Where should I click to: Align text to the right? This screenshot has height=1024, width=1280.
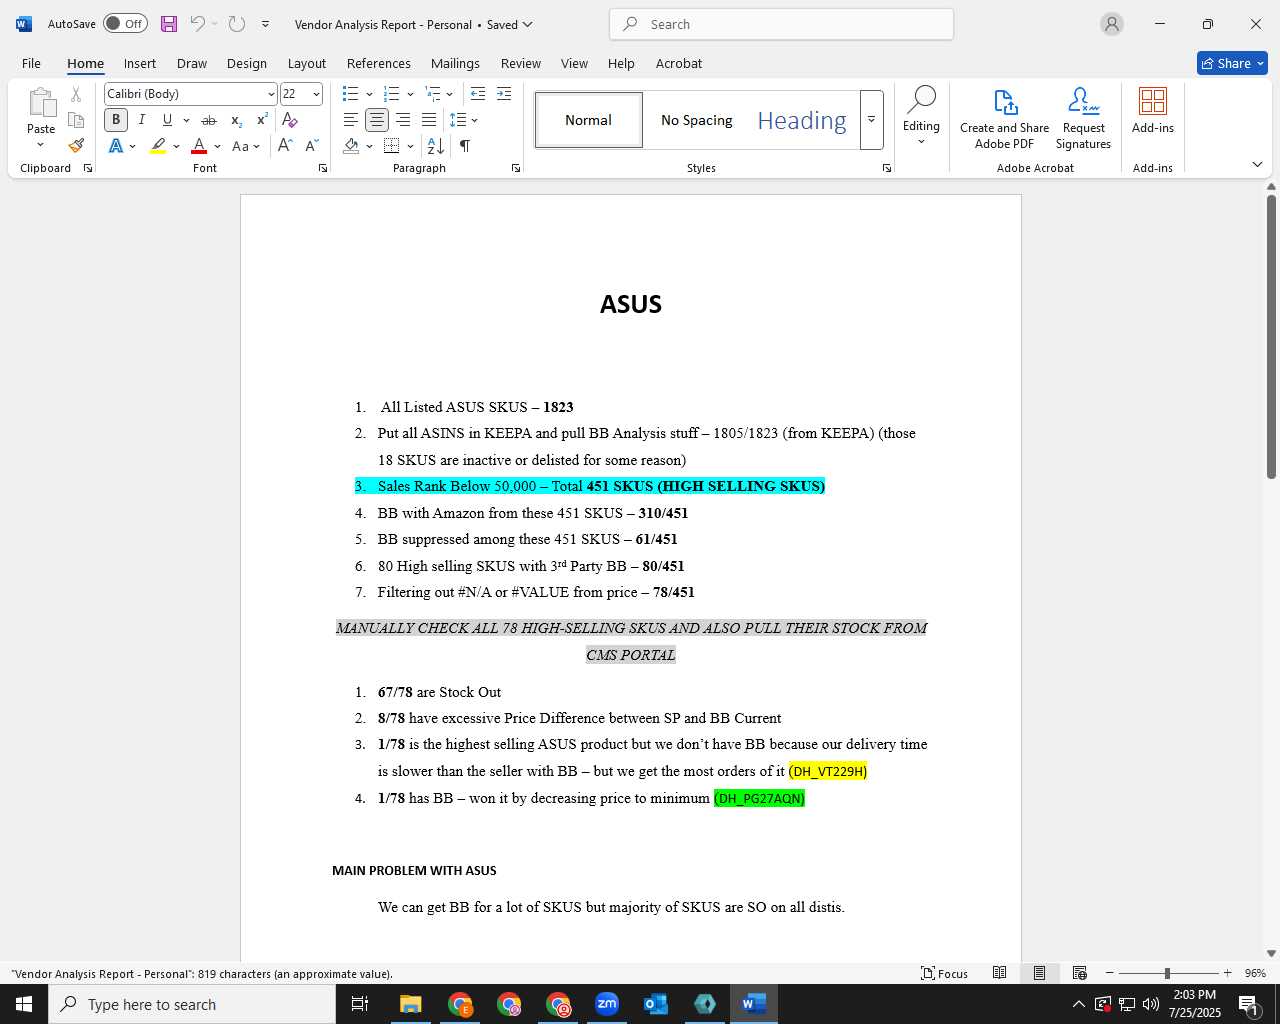tap(403, 120)
